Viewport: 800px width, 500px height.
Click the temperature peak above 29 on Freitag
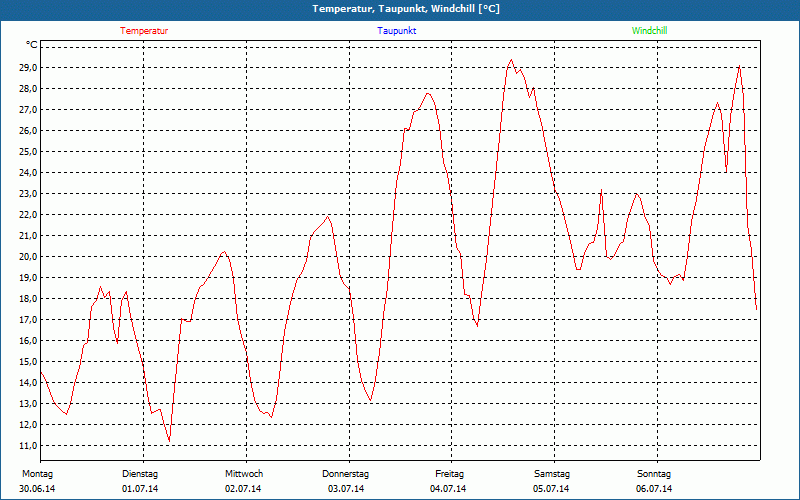pos(511,60)
